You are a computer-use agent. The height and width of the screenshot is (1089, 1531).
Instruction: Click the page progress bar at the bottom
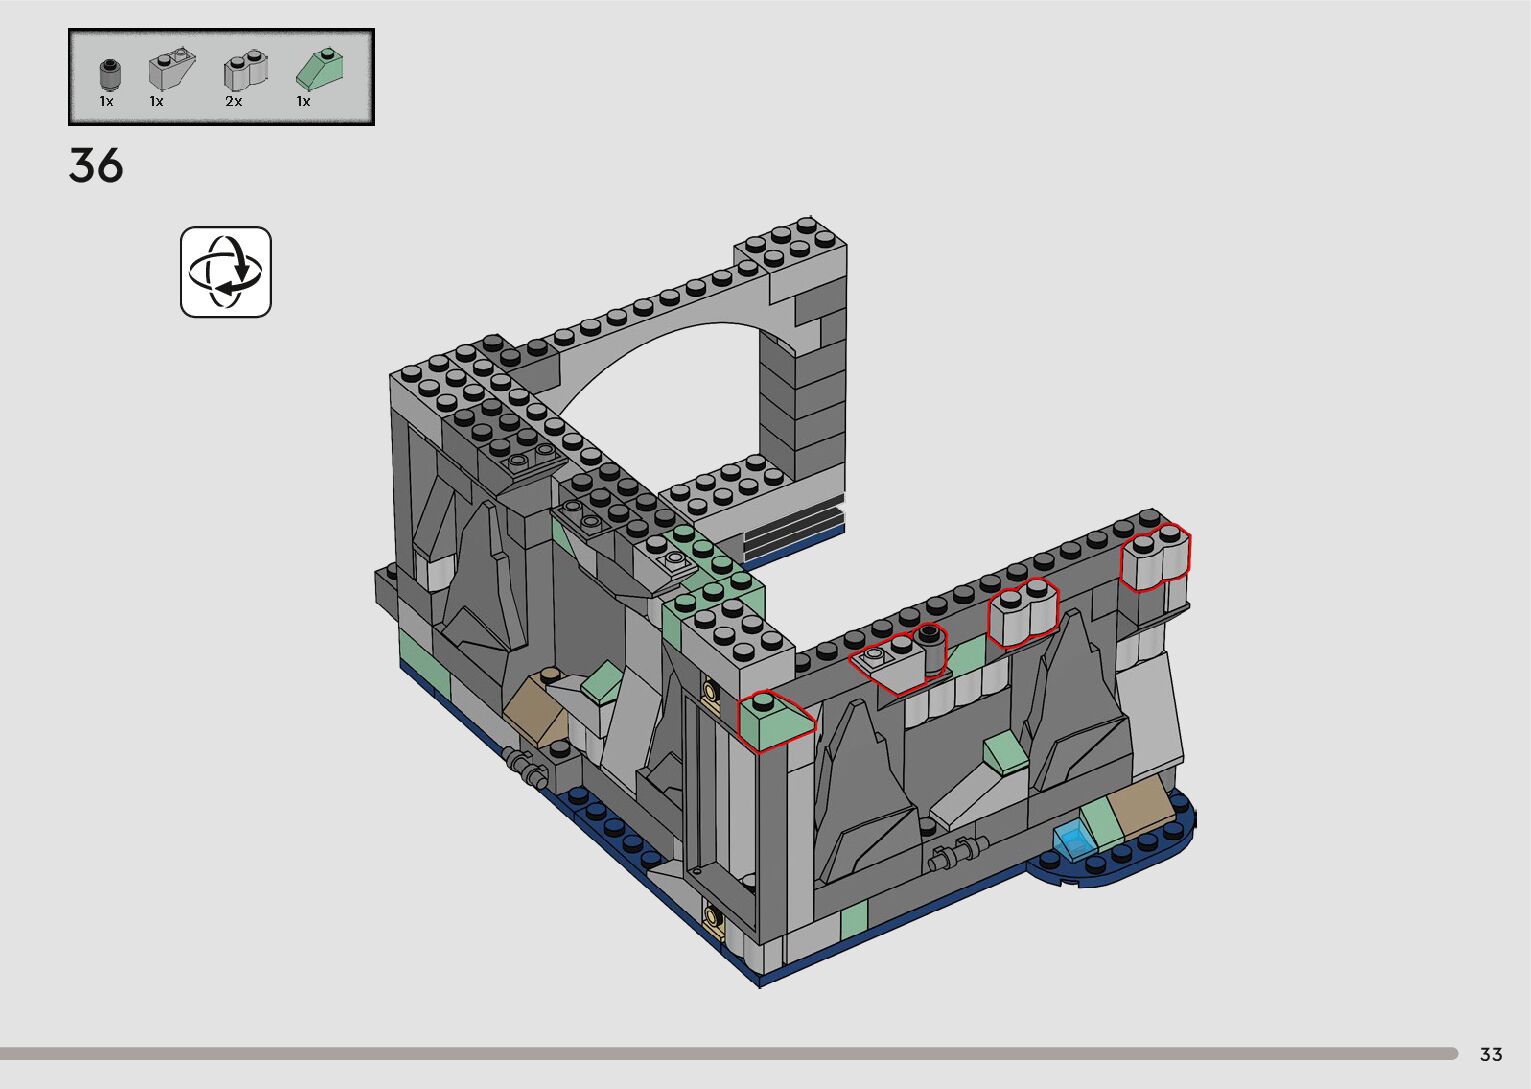pos(728,1053)
